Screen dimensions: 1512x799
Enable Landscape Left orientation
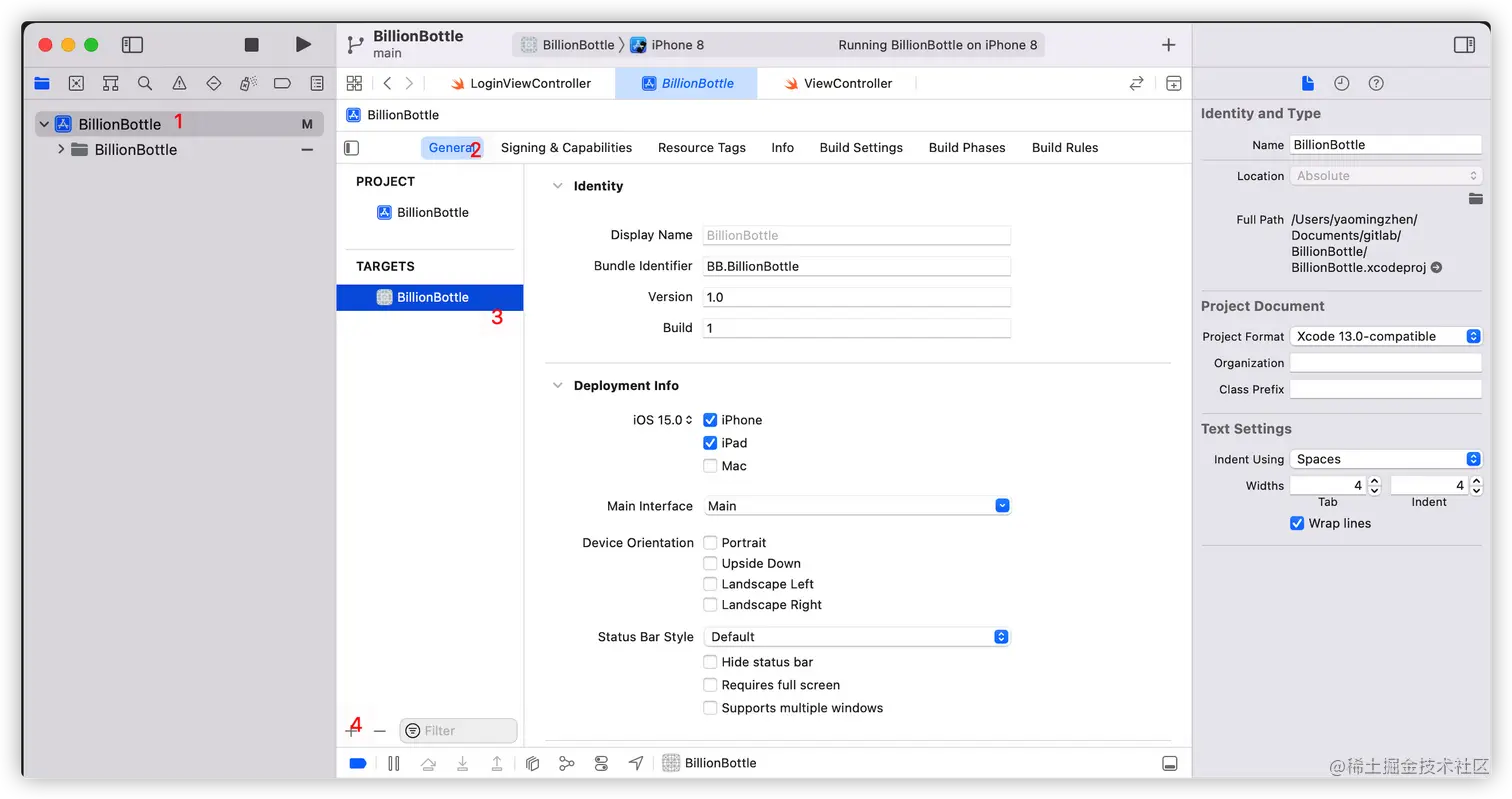[710, 584]
